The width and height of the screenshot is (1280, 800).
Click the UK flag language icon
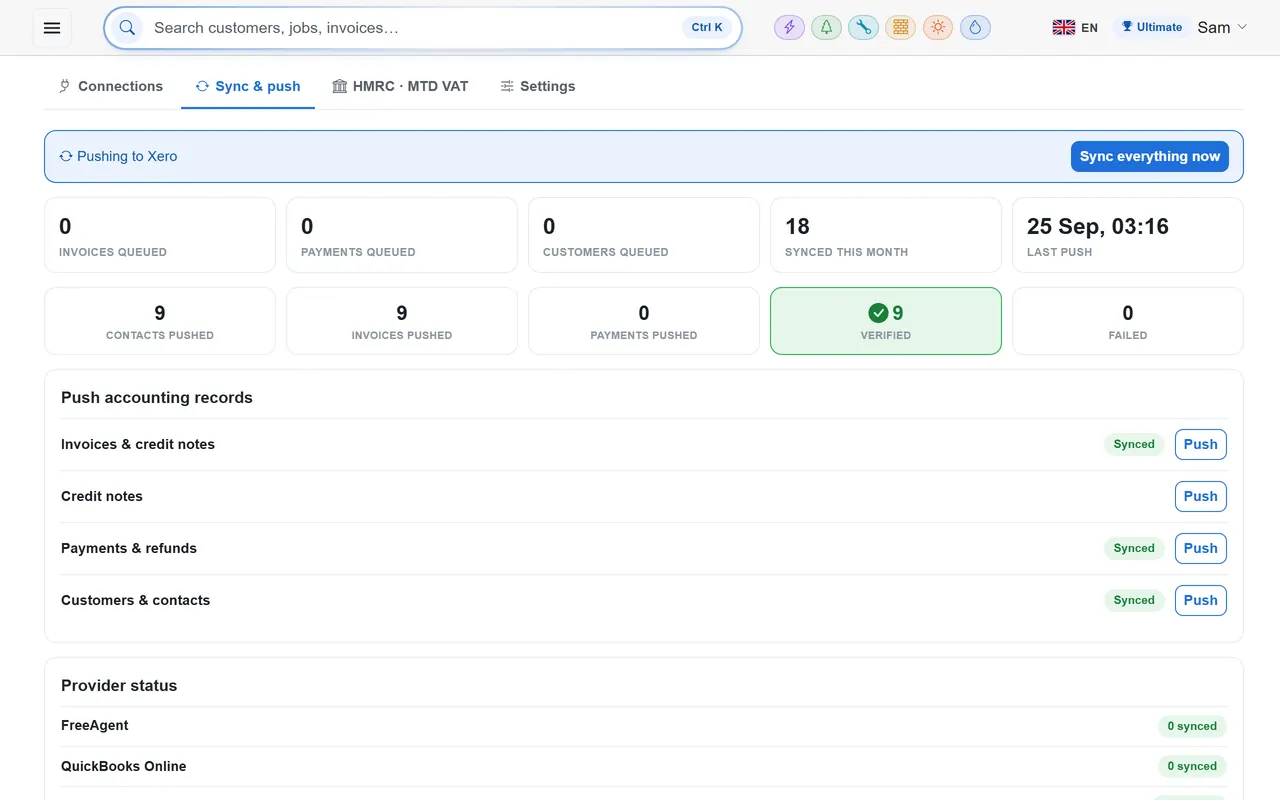click(x=1063, y=28)
